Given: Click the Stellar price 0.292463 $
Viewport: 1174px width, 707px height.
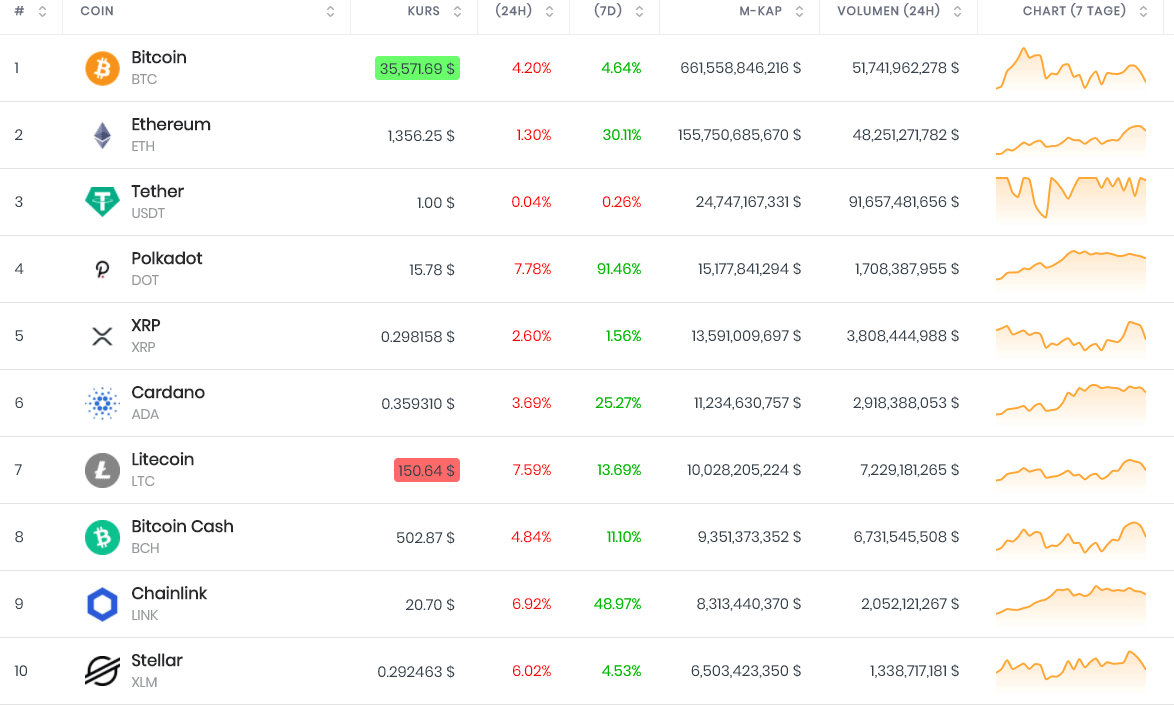Looking at the screenshot, I should point(416,672).
